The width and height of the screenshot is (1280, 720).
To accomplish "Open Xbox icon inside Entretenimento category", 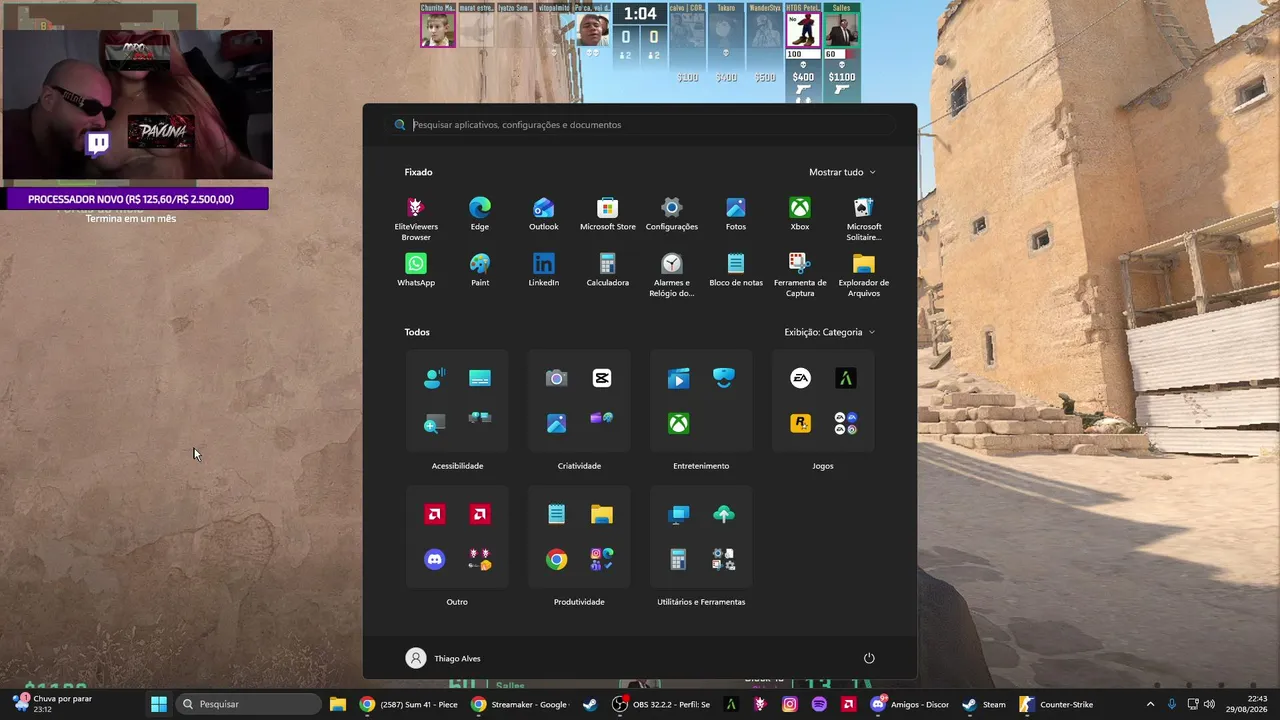I will pyautogui.click(x=679, y=423).
